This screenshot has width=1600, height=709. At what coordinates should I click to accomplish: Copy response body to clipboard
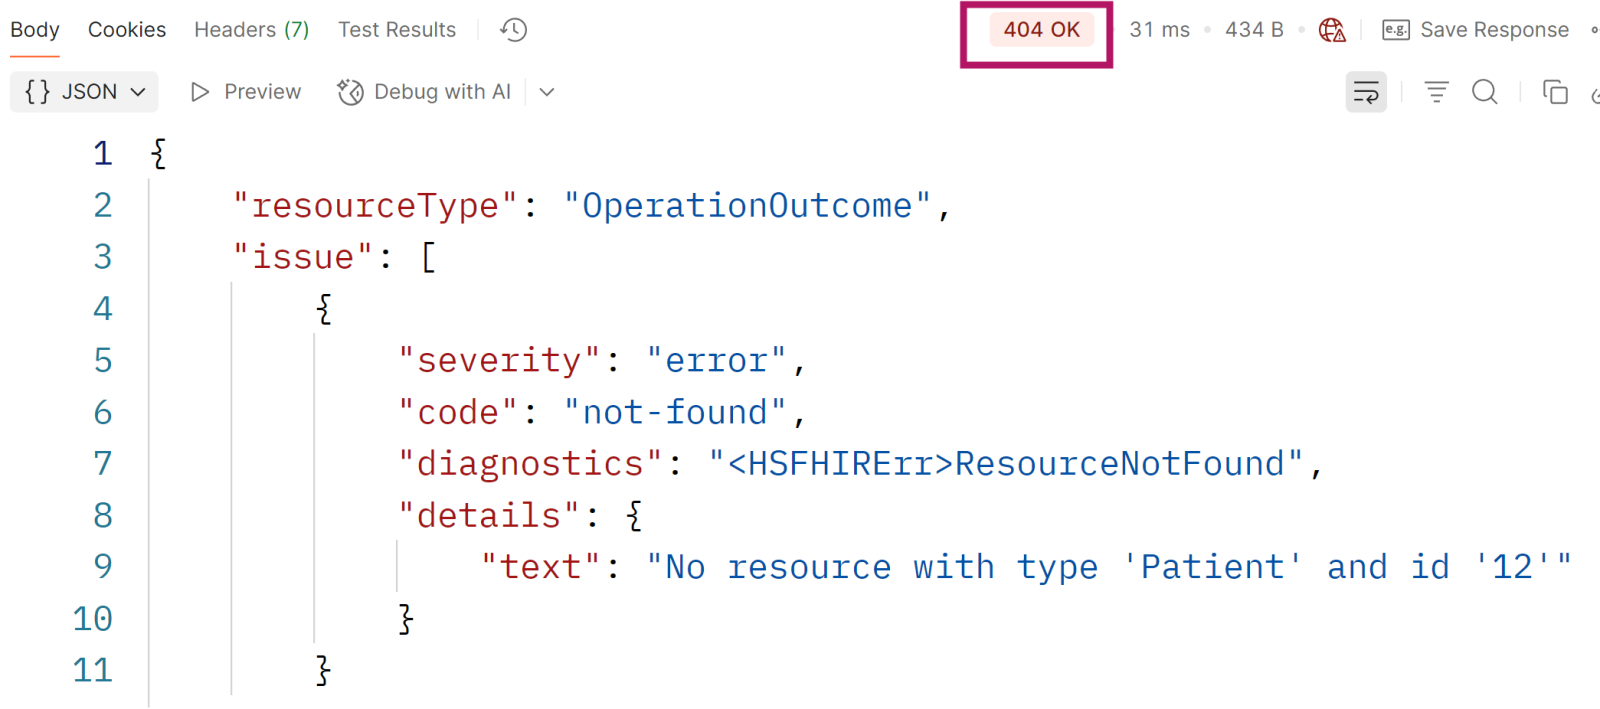click(1555, 92)
